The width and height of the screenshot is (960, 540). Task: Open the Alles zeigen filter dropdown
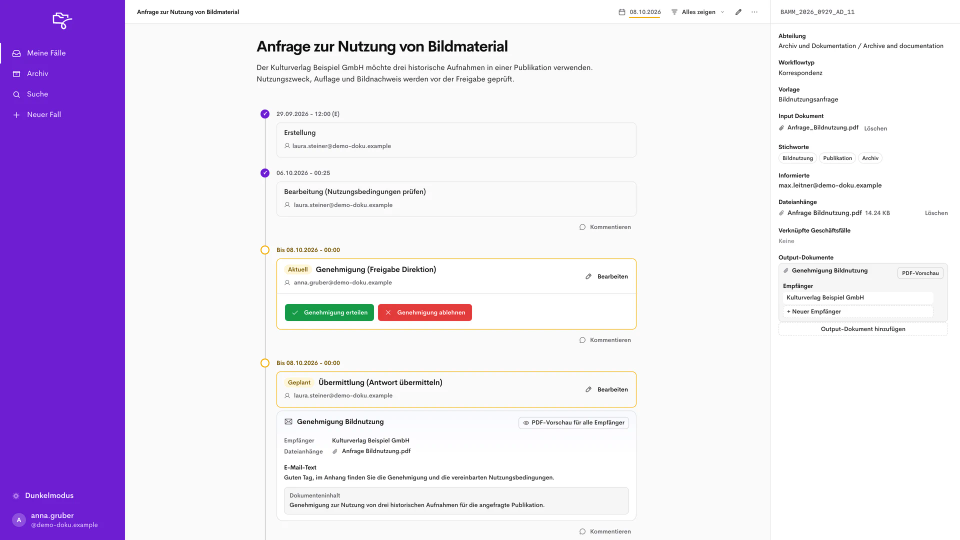pyautogui.click(x=698, y=12)
